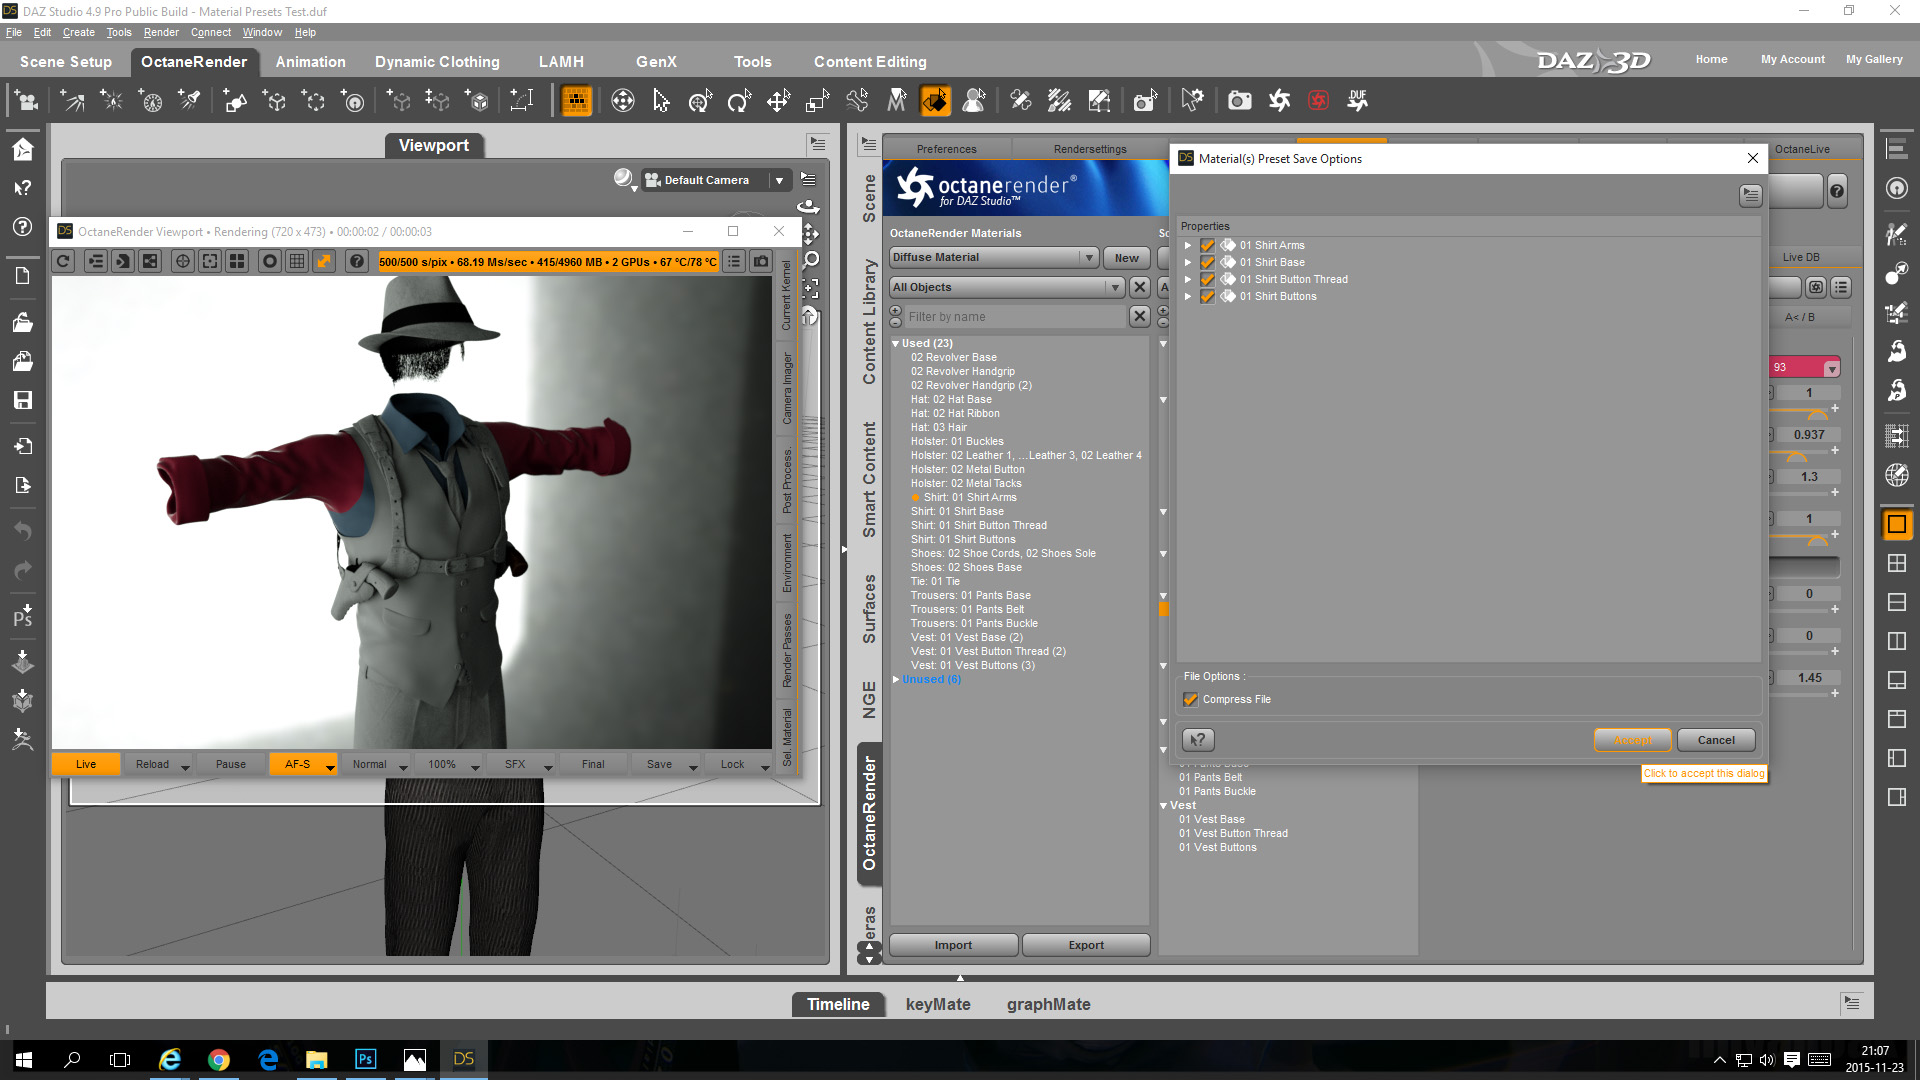Expand the 01 Shirt Base property tree

tap(1188, 263)
